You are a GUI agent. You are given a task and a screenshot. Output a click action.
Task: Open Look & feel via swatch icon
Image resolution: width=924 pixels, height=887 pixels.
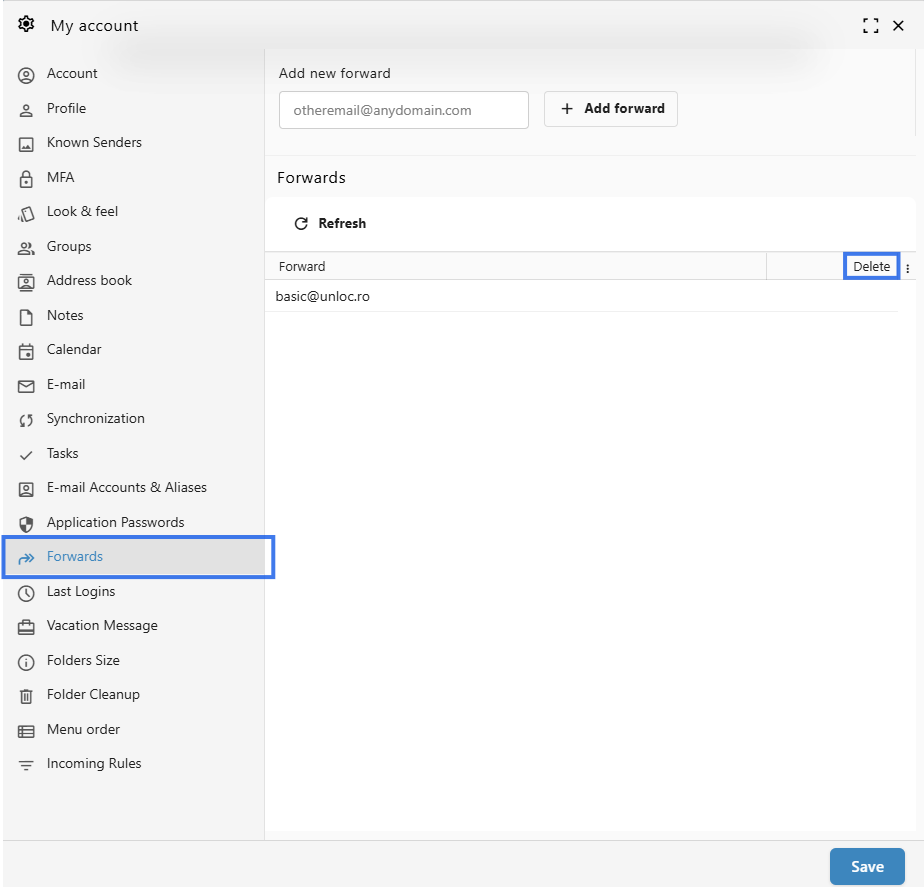pos(26,213)
